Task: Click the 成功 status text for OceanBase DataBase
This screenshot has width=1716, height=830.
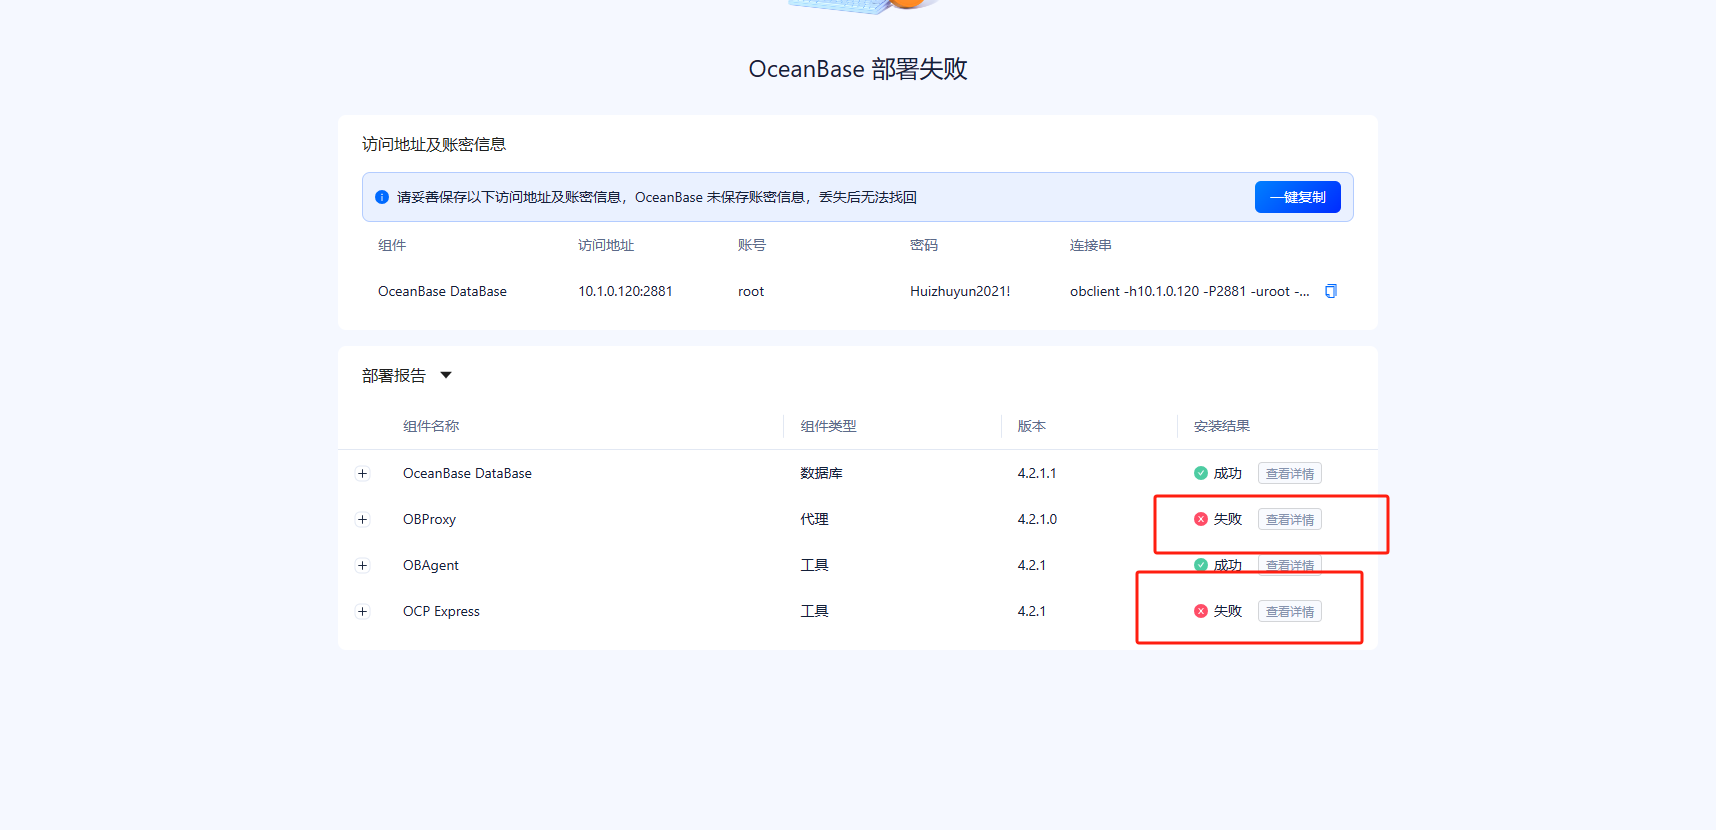Action: point(1228,473)
